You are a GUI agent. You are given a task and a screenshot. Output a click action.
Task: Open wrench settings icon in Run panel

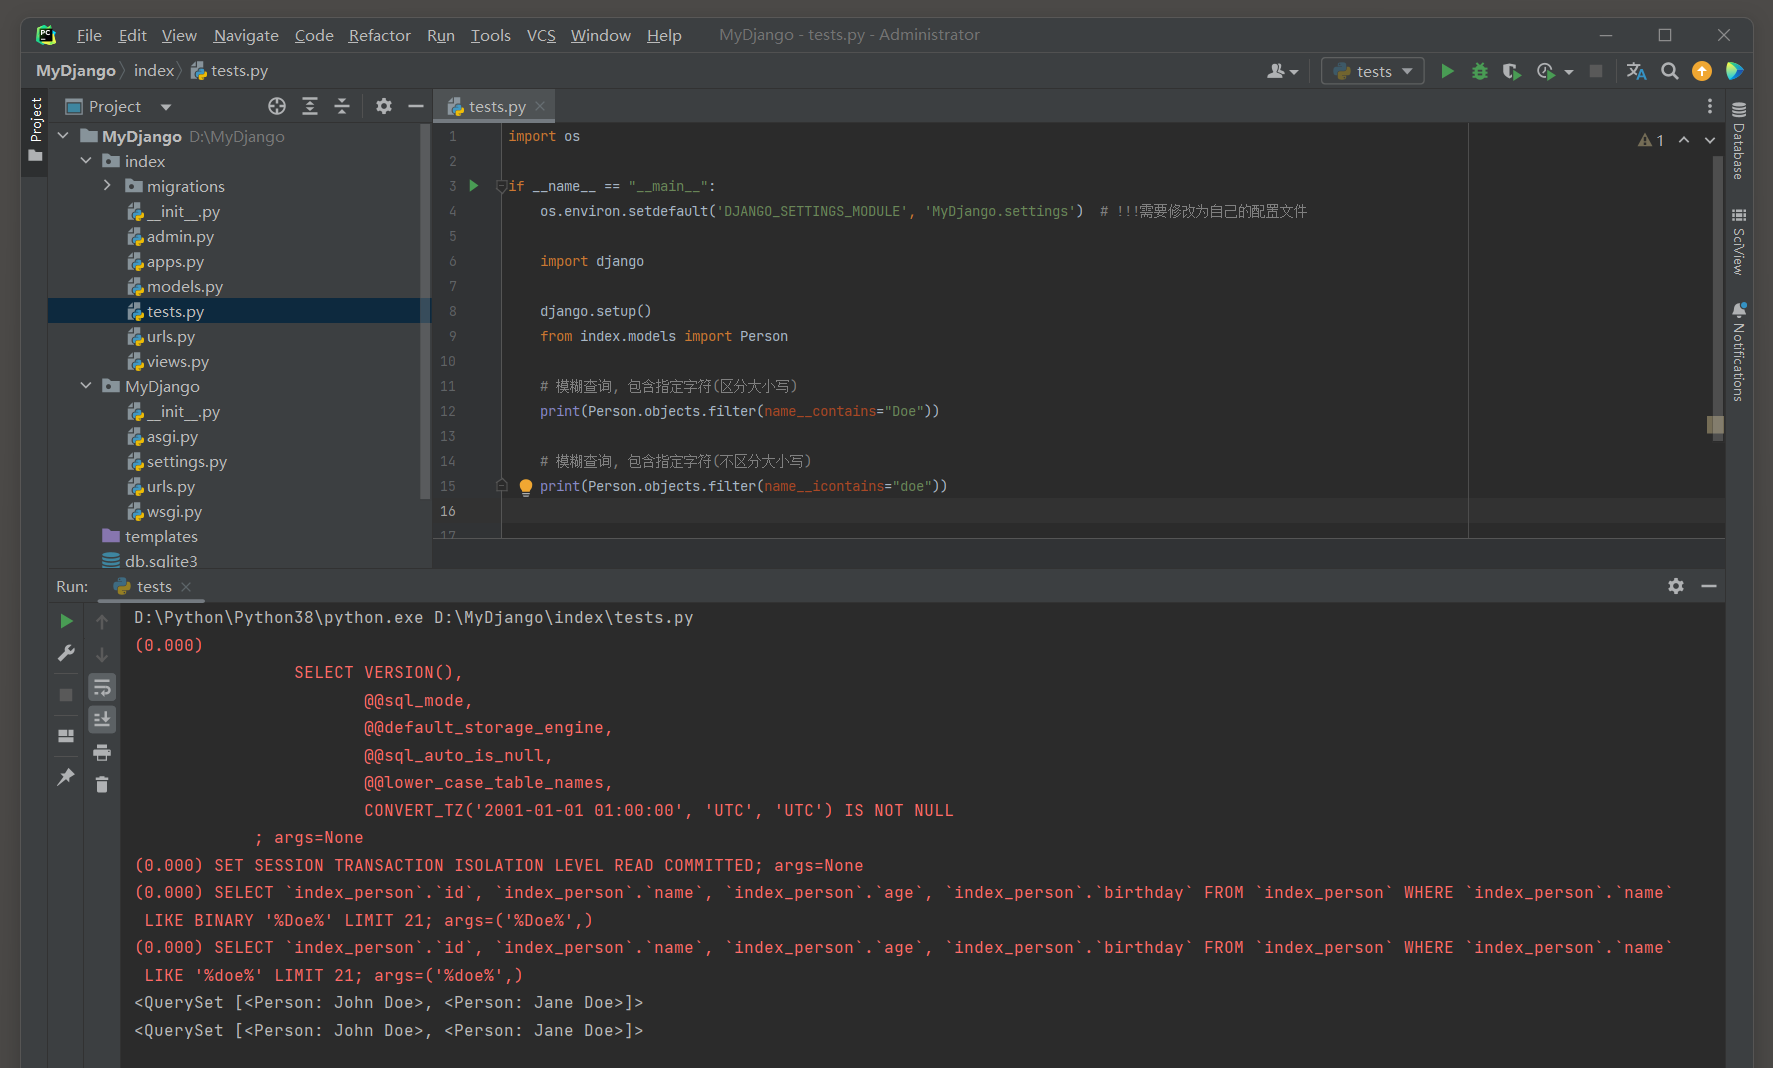[66, 653]
